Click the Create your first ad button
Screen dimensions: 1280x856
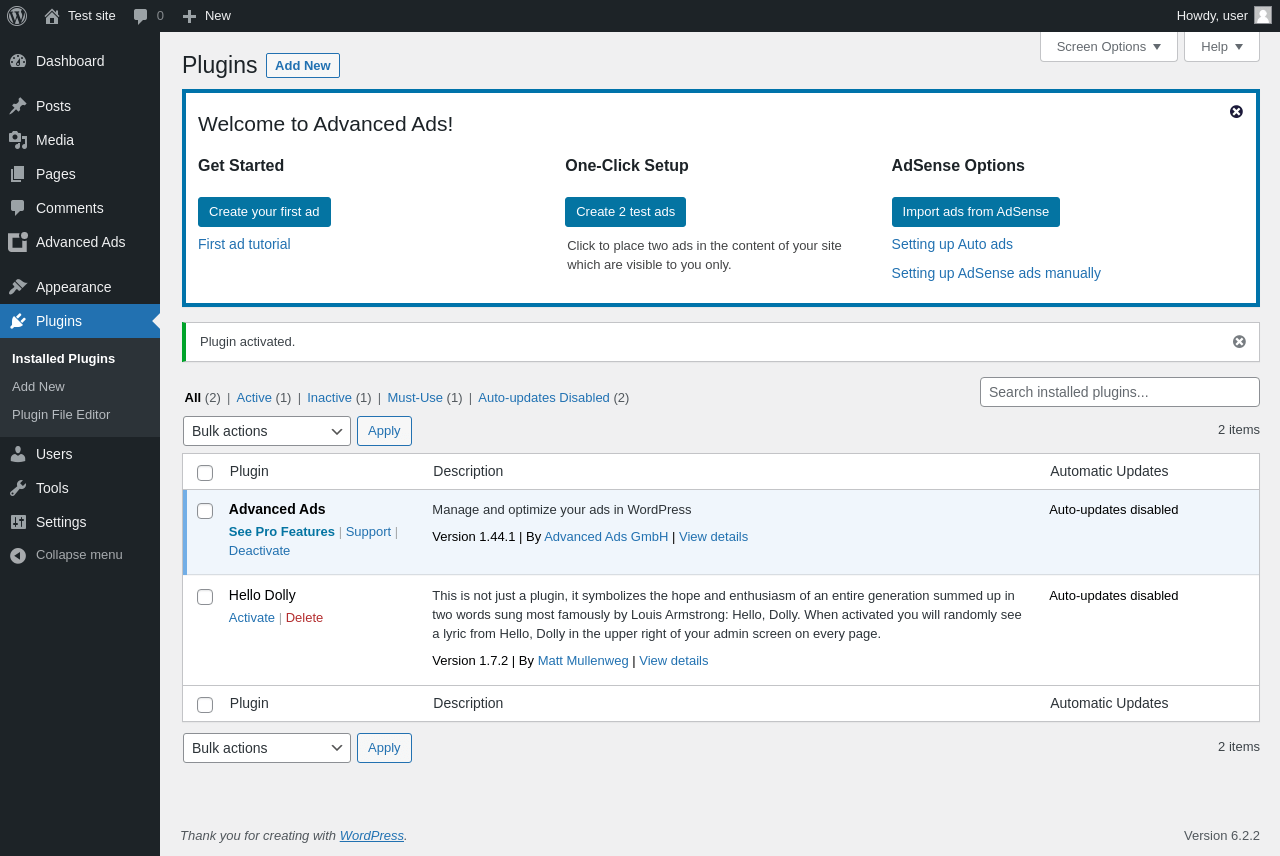tap(264, 212)
